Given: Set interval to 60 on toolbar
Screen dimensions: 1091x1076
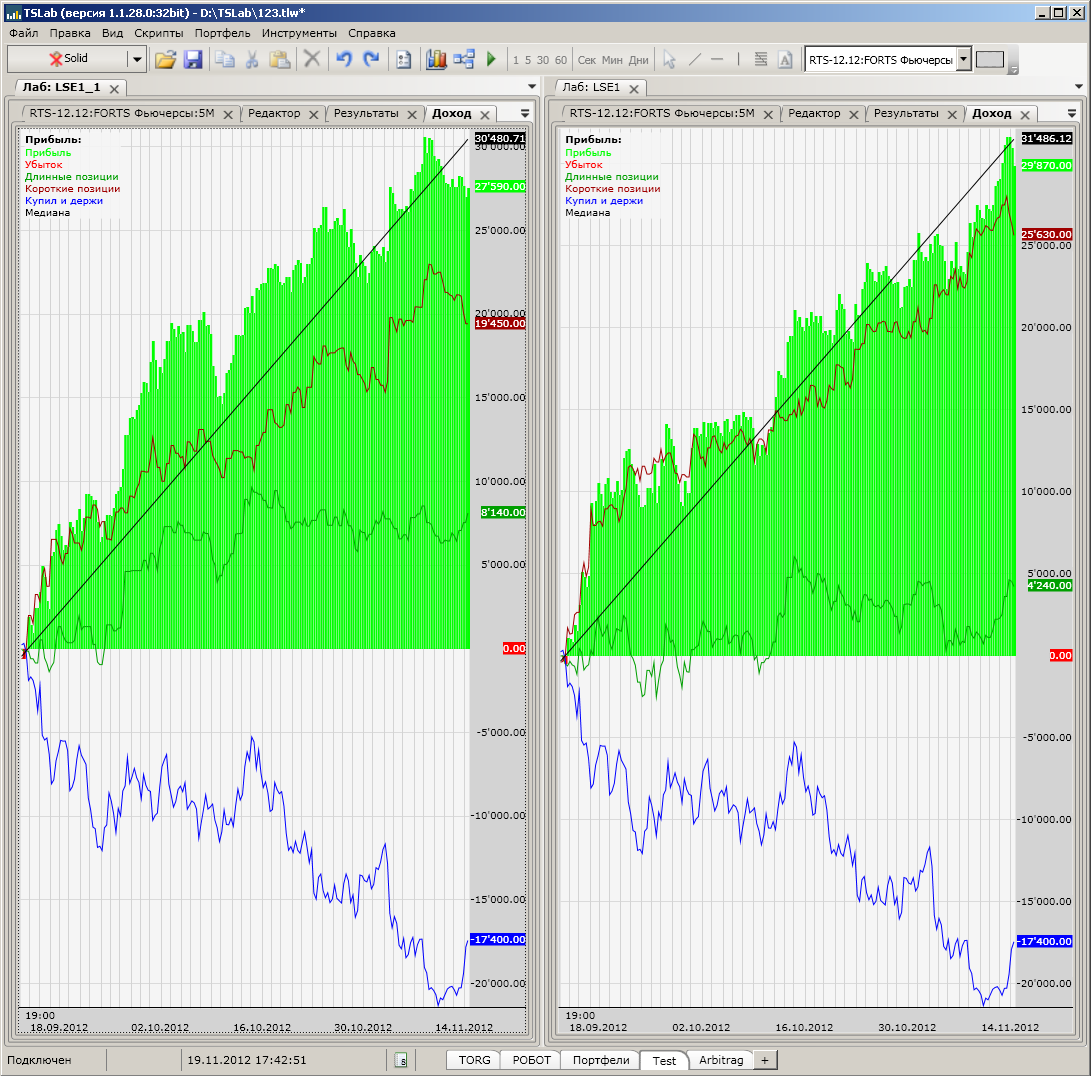Looking at the screenshot, I should click(561, 61).
